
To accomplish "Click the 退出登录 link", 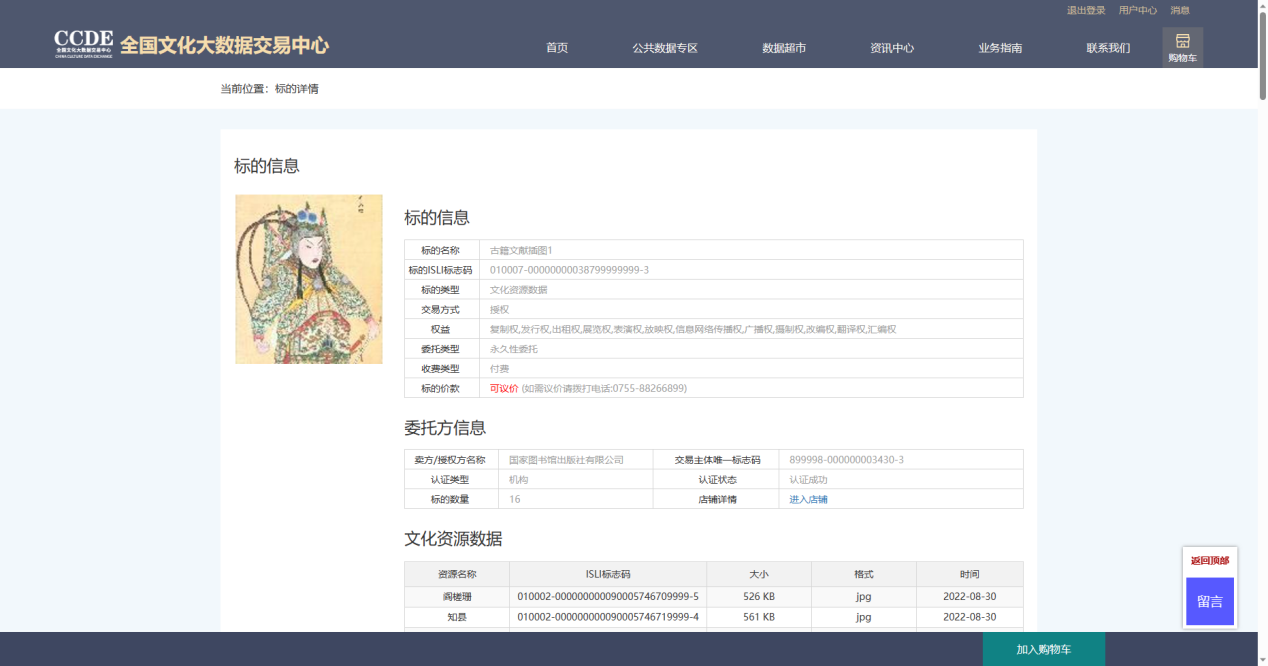I will [1086, 11].
